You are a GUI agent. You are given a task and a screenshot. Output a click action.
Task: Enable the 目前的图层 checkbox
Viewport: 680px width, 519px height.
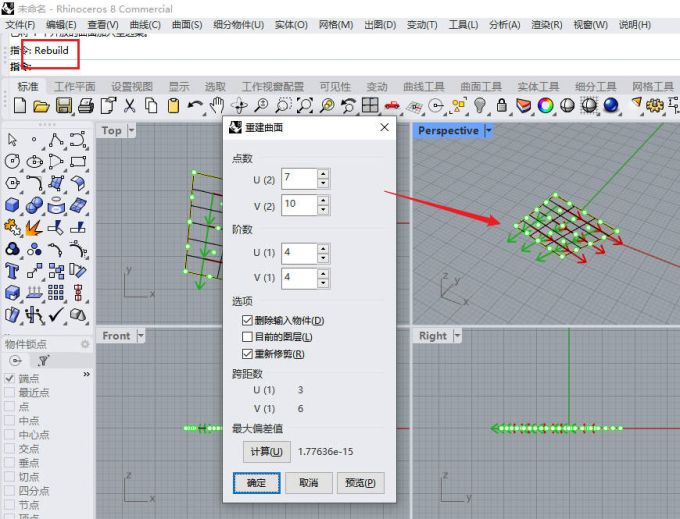pyautogui.click(x=247, y=337)
